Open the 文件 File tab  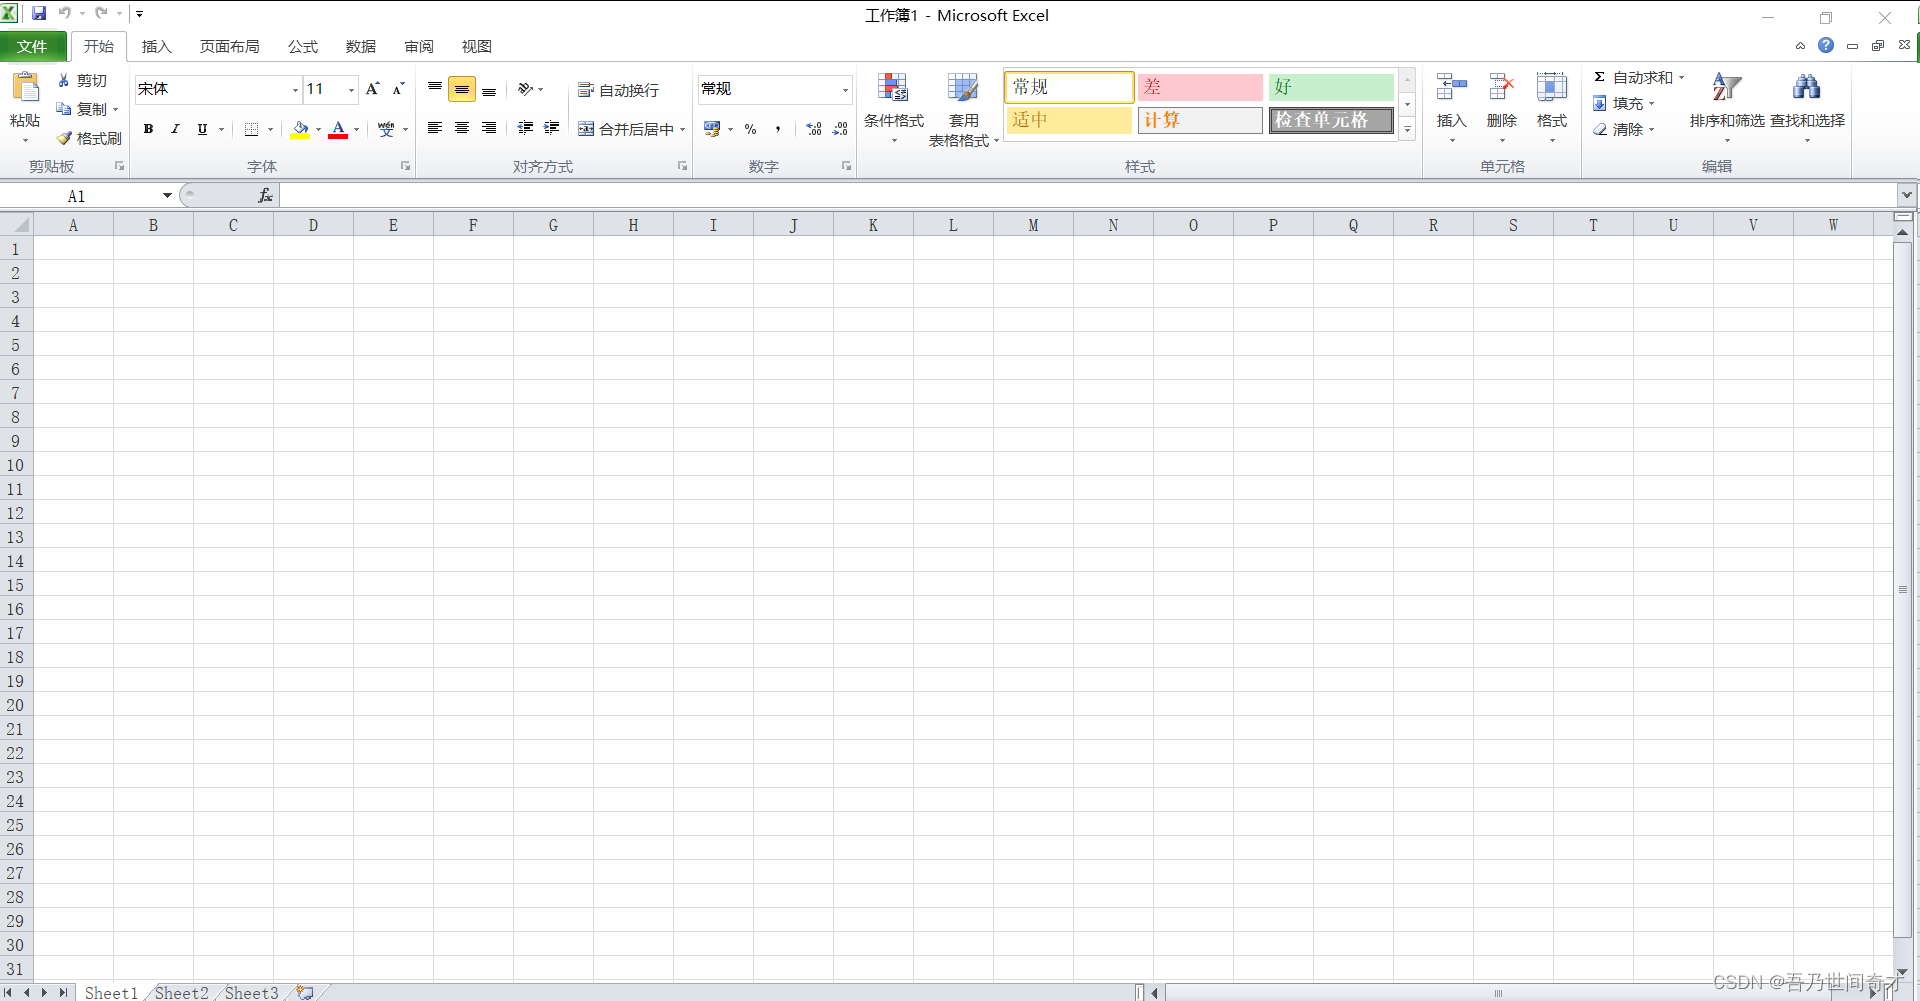[33, 47]
